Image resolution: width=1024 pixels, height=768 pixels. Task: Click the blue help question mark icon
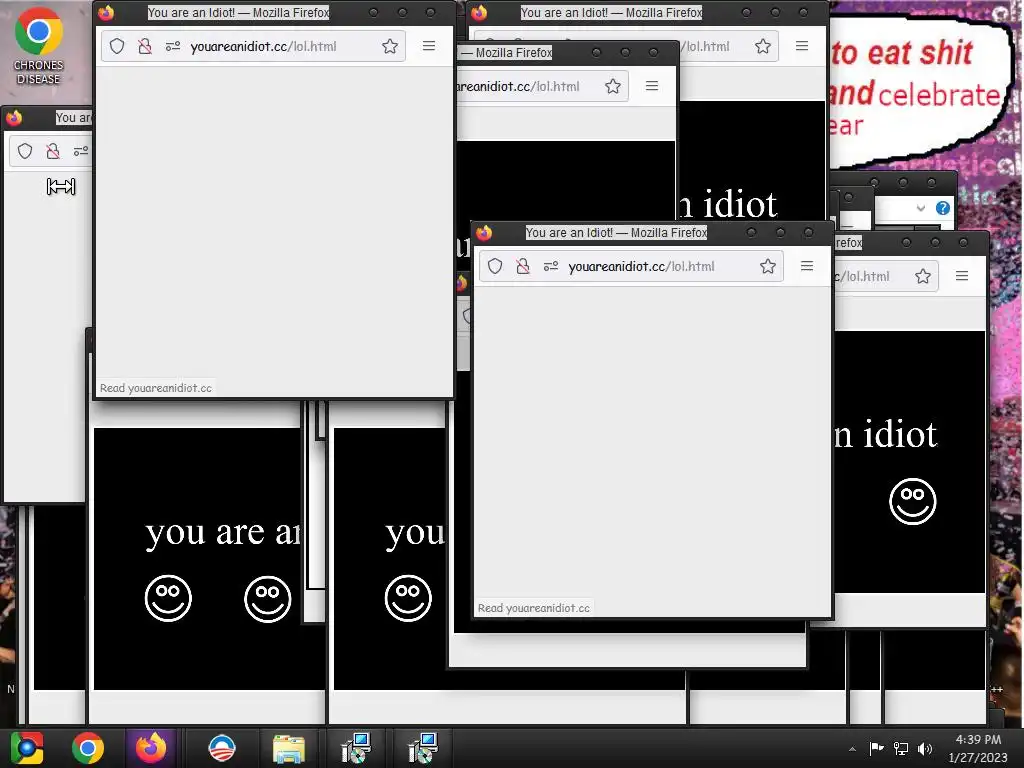tap(942, 208)
